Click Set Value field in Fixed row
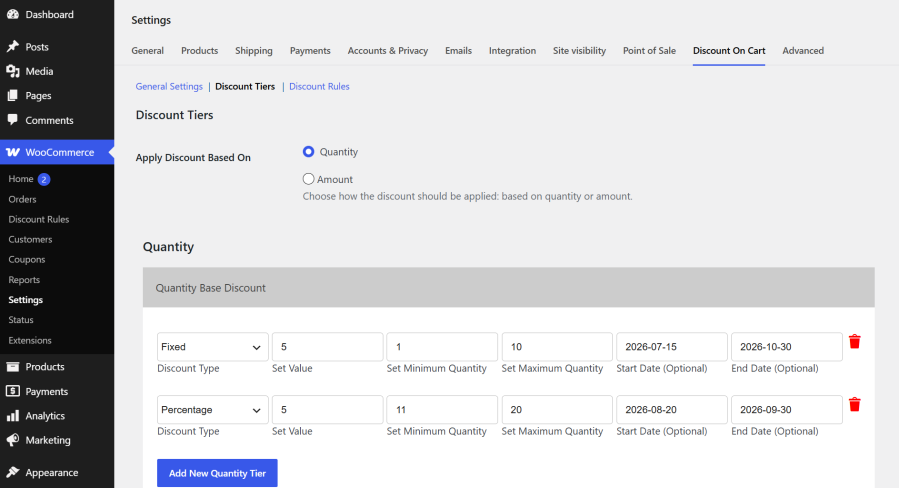This screenshot has height=488, width=899. point(327,347)
